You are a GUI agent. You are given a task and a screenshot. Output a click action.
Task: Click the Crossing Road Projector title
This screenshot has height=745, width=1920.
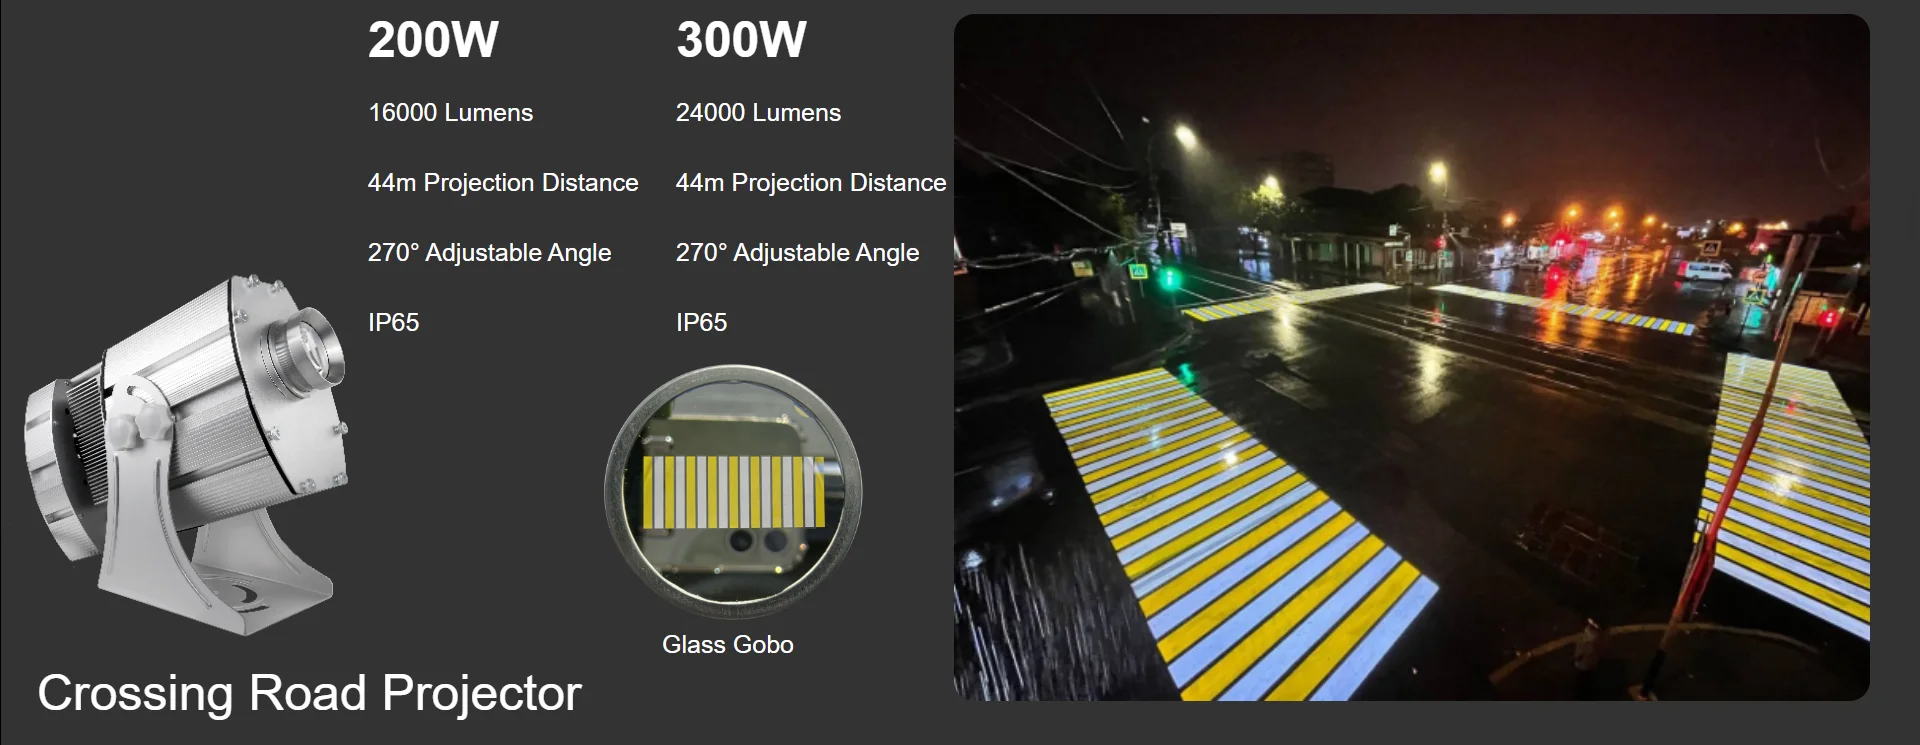click(309, 693)
